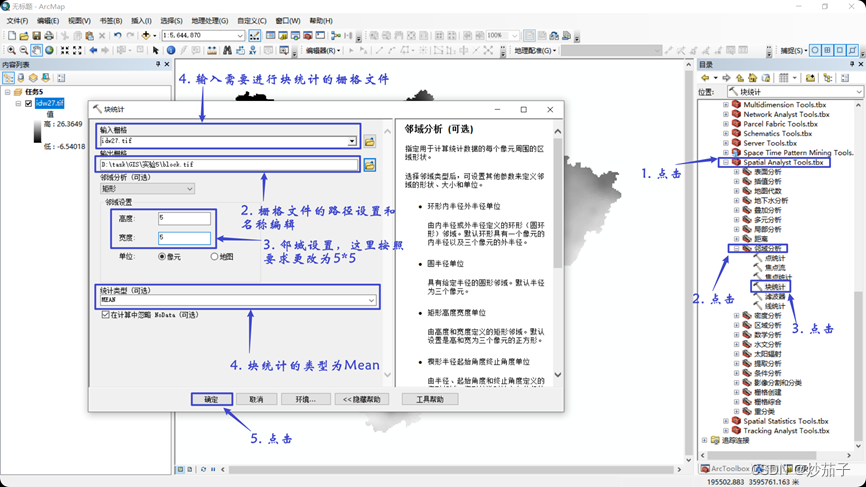Switch contents list to List By Selection
This screenshot has width=866, height=487.
point(45,78)
